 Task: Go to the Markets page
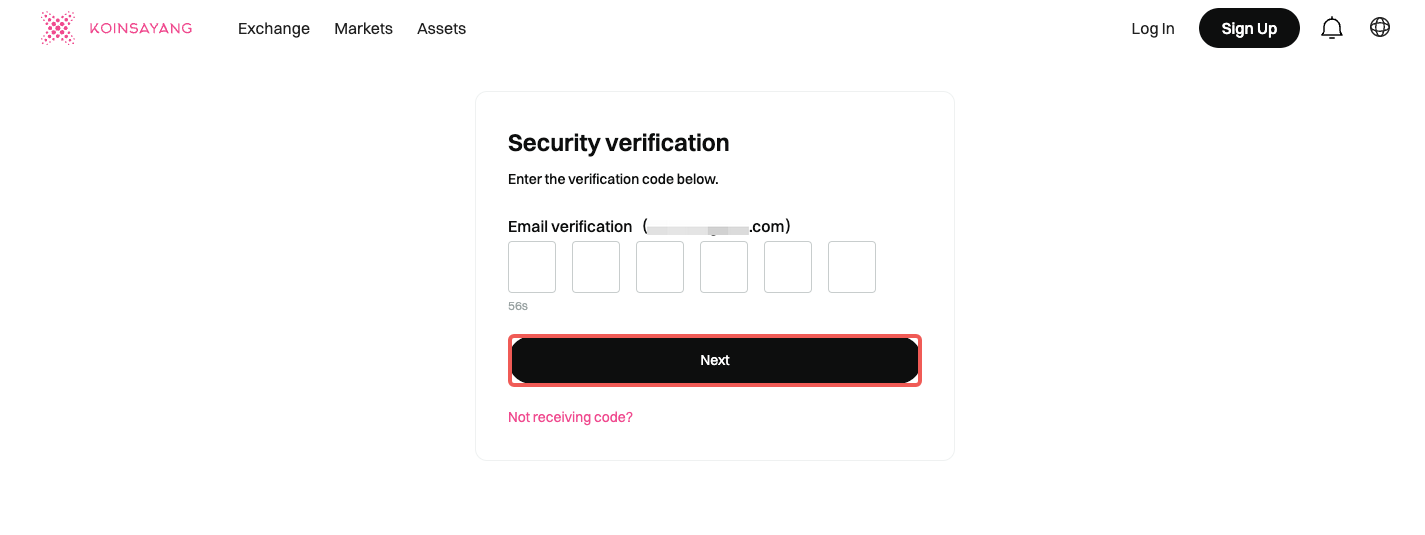(363, 29)
